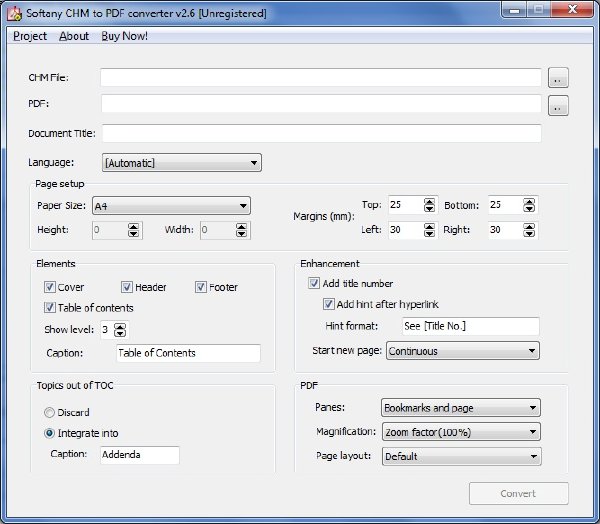Click the Left margin value field
Screen dimensions: 600x524
[406, 230]
